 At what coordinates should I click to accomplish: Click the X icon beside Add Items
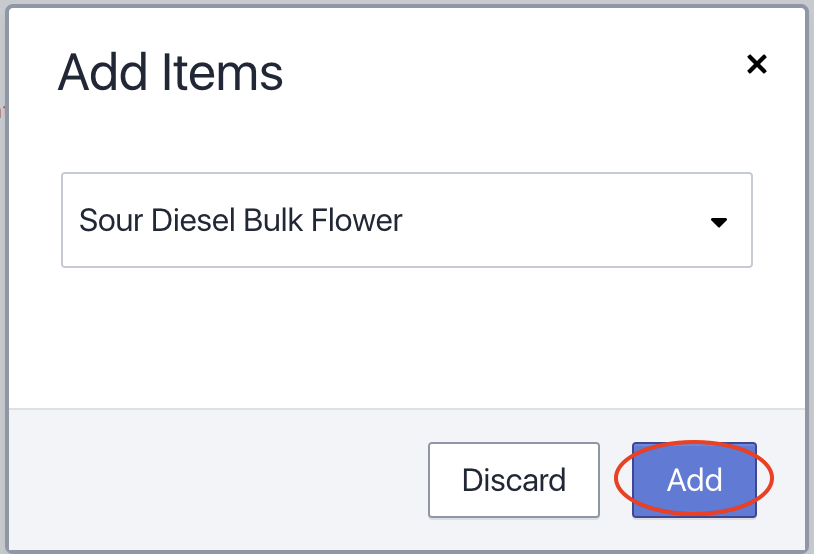[x=757, y=65]
